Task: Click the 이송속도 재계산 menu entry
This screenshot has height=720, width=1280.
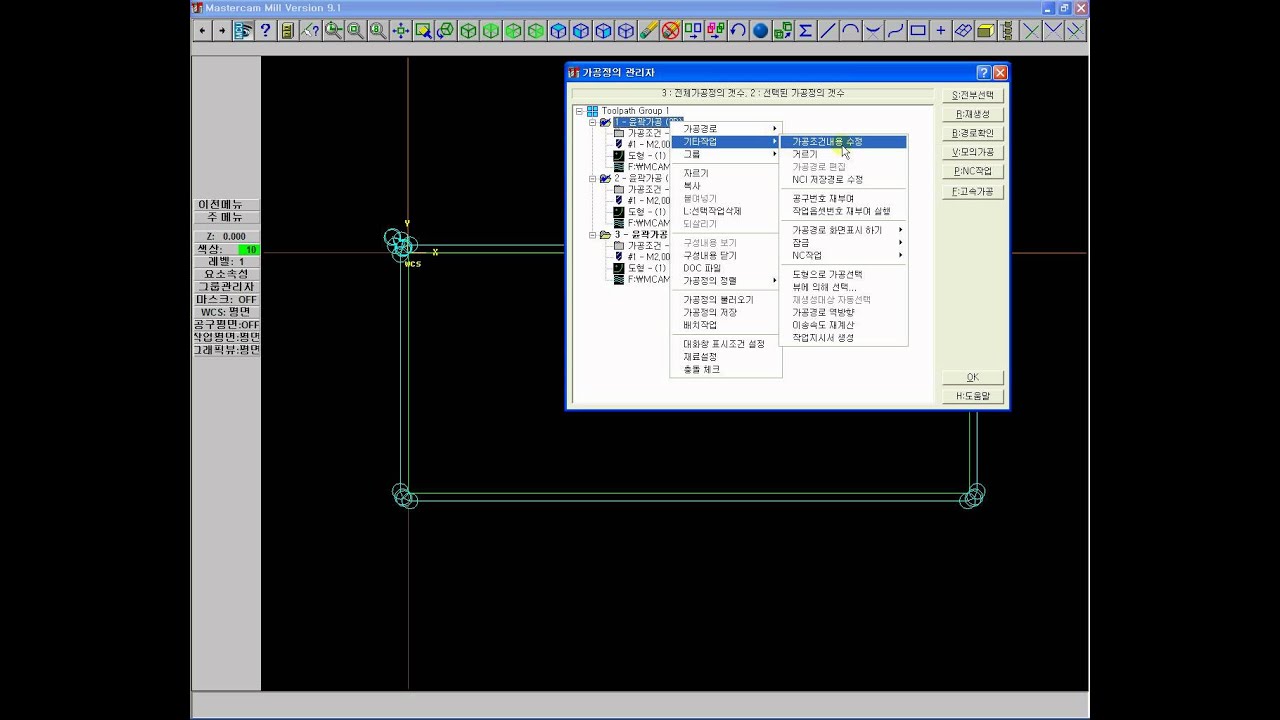Action: 843,325
